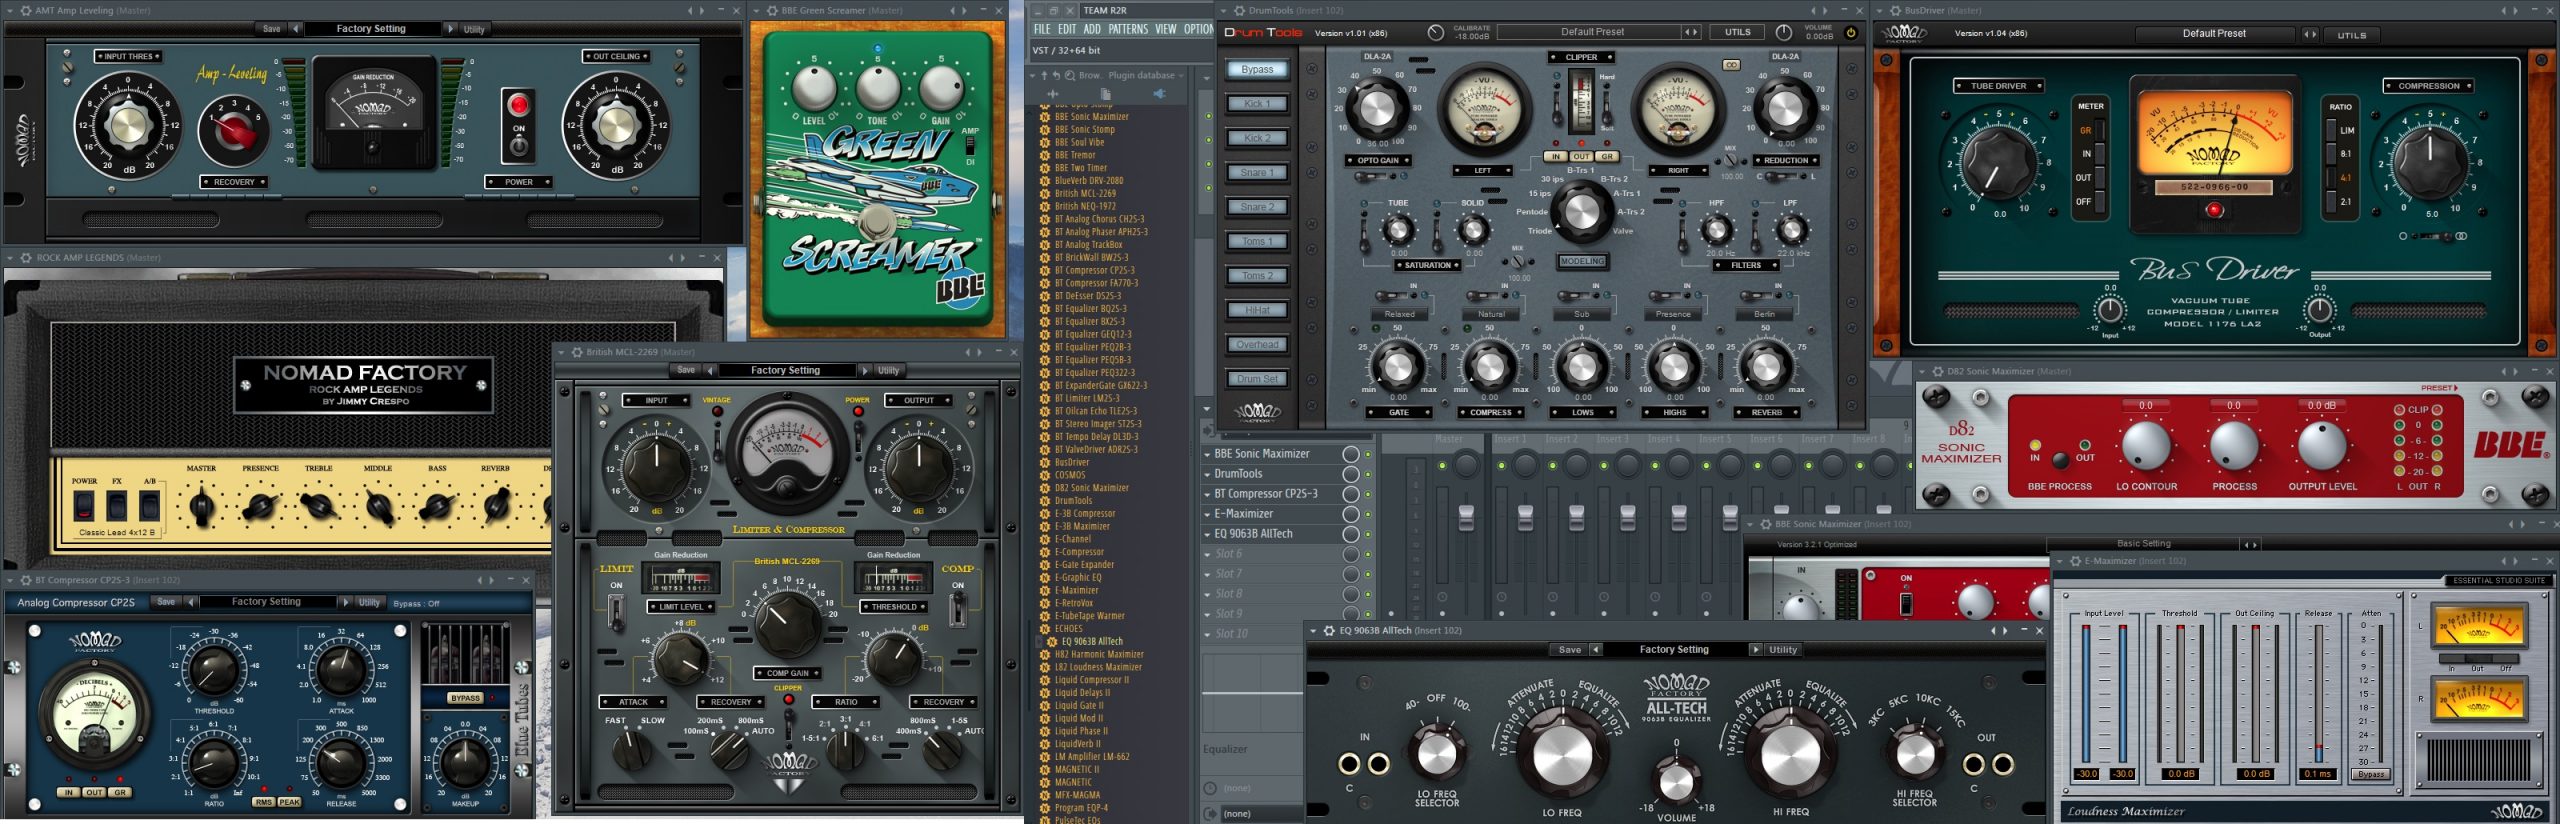Image resolution: width=2560 pixels, height=824 pixels.
Task: Open BBE Sonic Maximizer slot dropdown arrow
Action: (1207, 454)
